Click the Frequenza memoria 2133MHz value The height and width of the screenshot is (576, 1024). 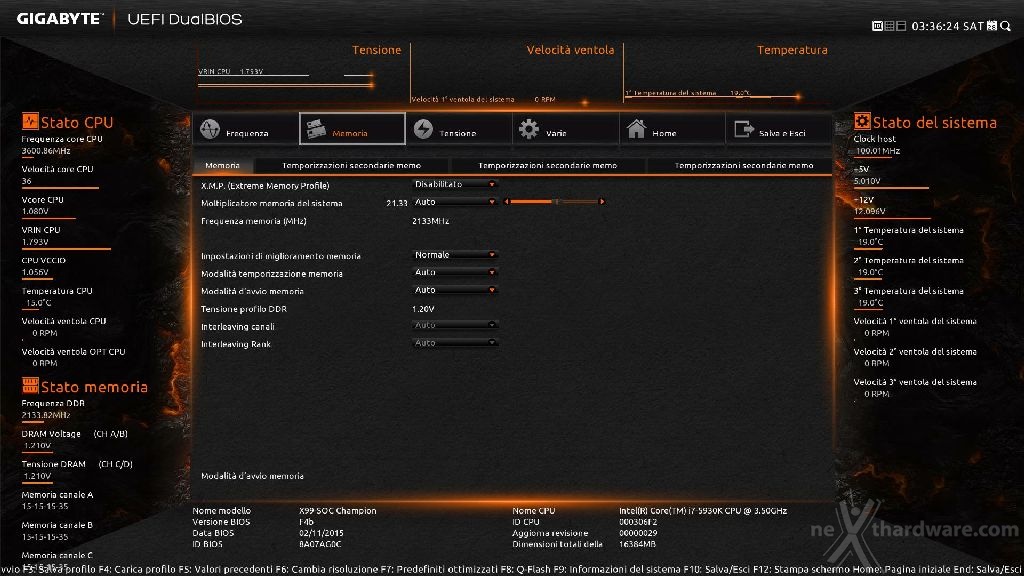430,221
